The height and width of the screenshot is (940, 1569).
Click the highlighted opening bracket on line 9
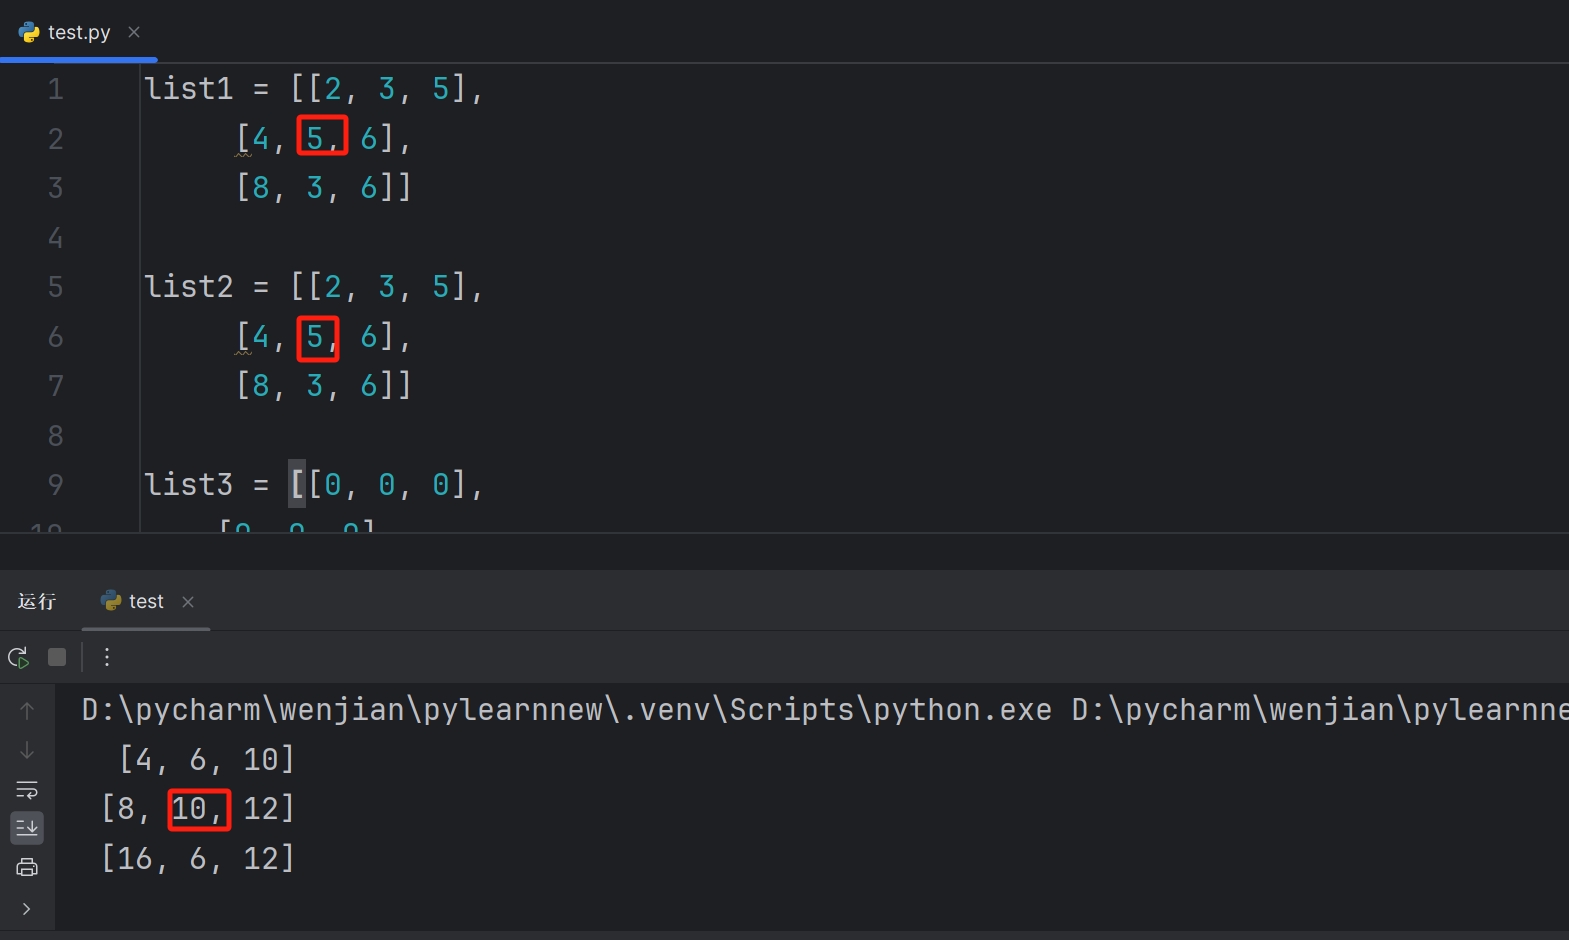tap(297, 485)
